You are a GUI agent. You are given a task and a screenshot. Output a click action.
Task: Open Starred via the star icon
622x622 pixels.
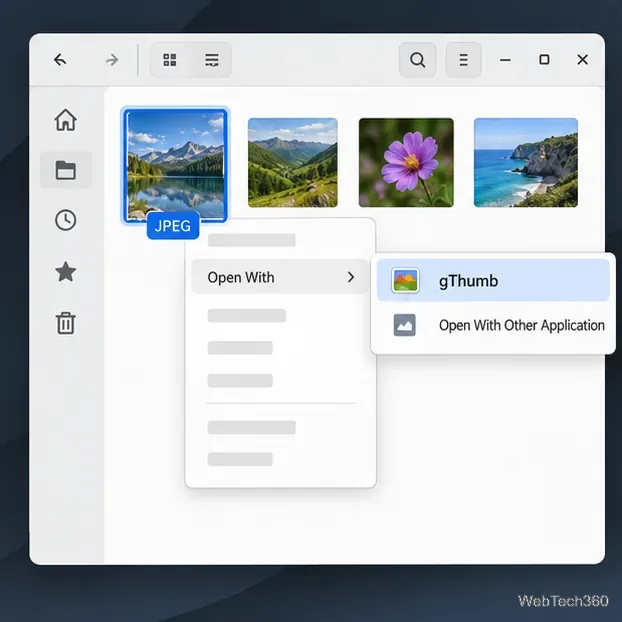pyautogui.click(x=65, y=272)
